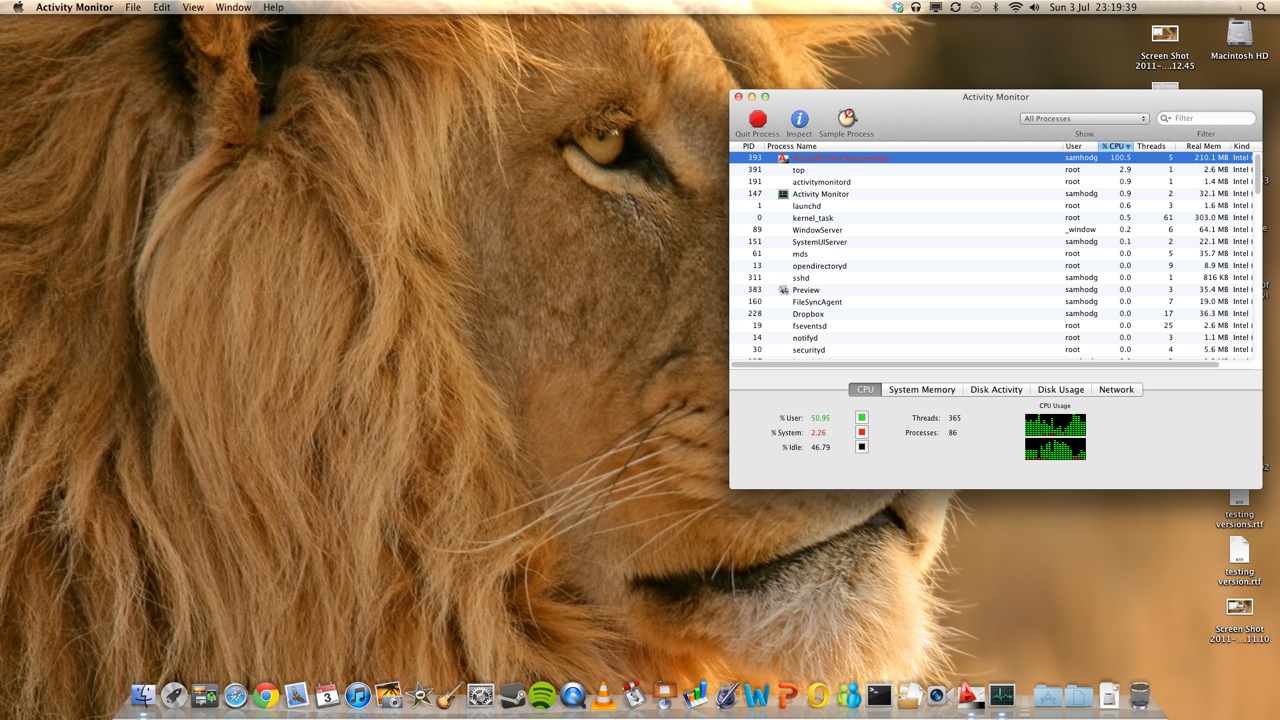
Task: Select the WindowServer process row
Action: tap(991, 230)
